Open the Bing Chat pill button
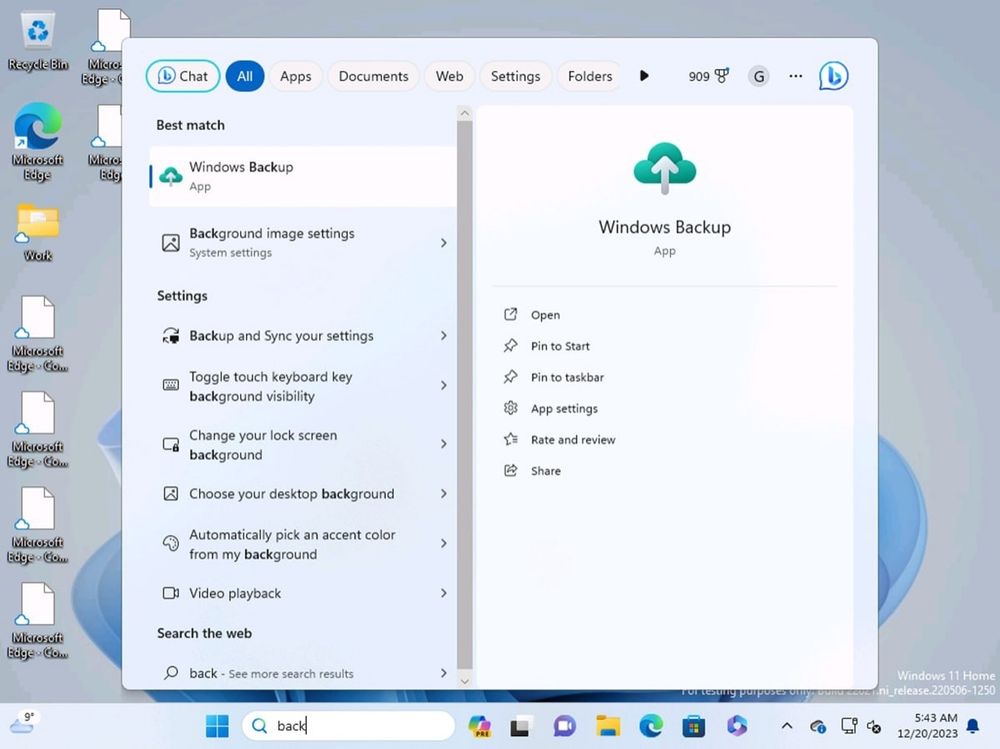The width and height of the screenshot is (1000, 749). (183, 77)
